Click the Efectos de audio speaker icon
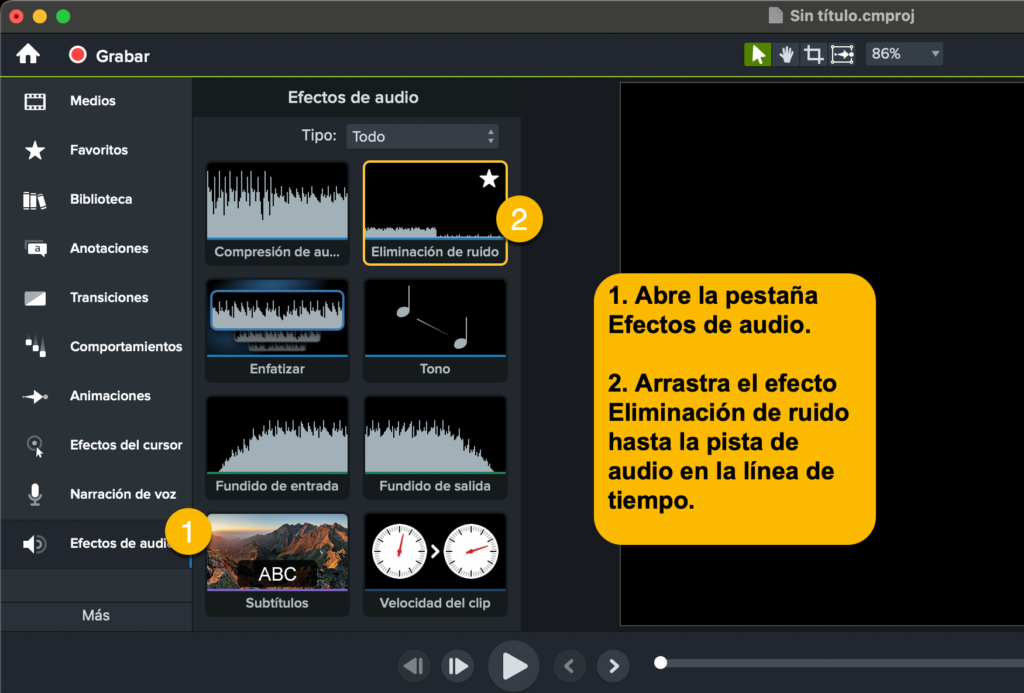 click(35, 543)
